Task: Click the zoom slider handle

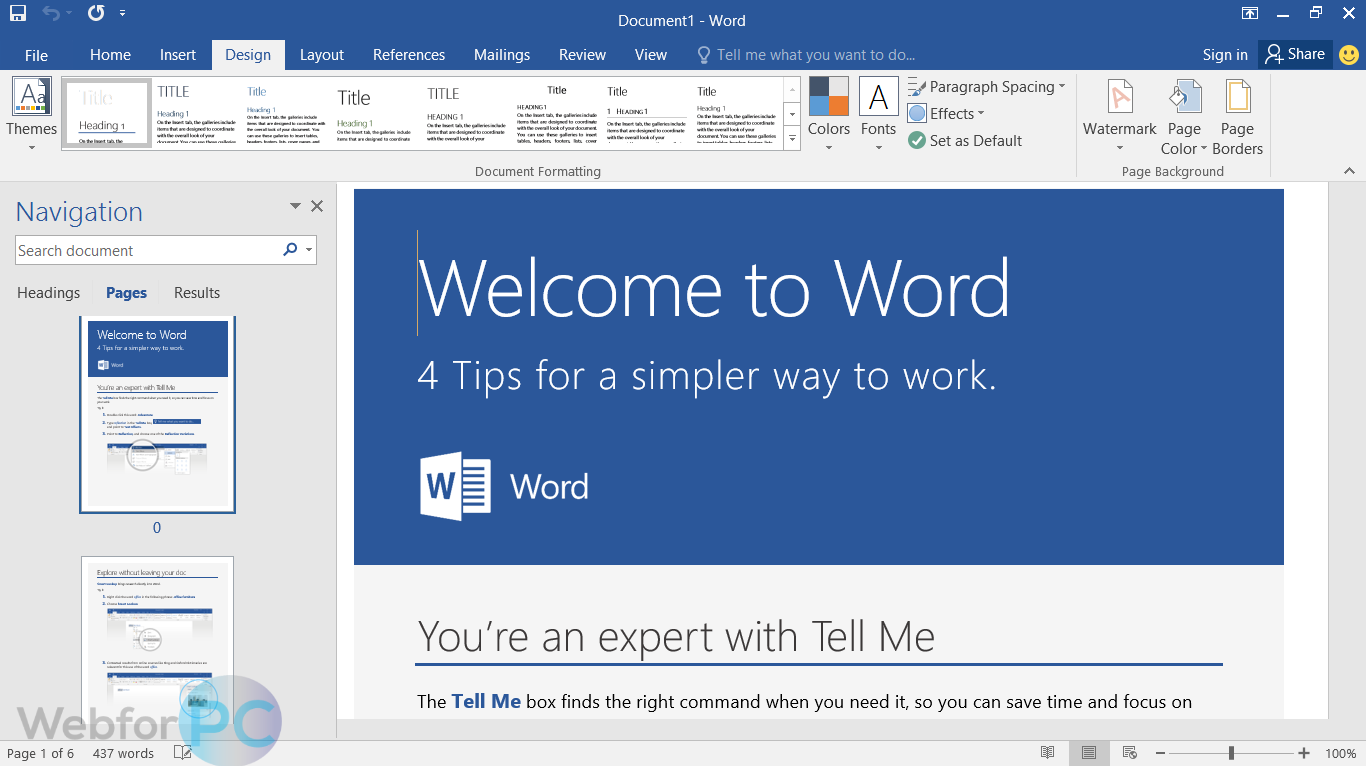Action: (x=1231, y=753)
